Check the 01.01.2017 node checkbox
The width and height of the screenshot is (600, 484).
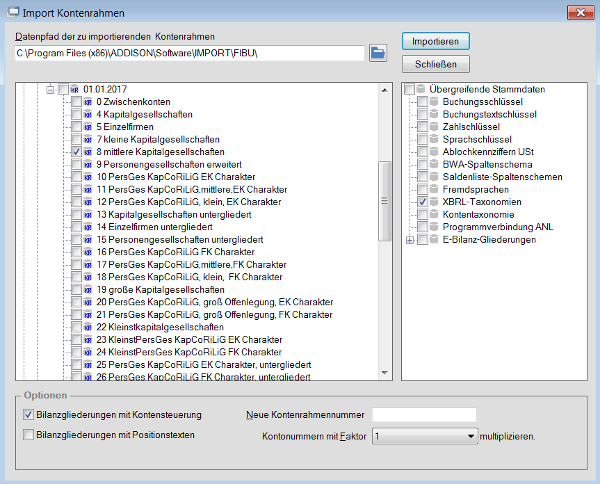click(63, 89)
